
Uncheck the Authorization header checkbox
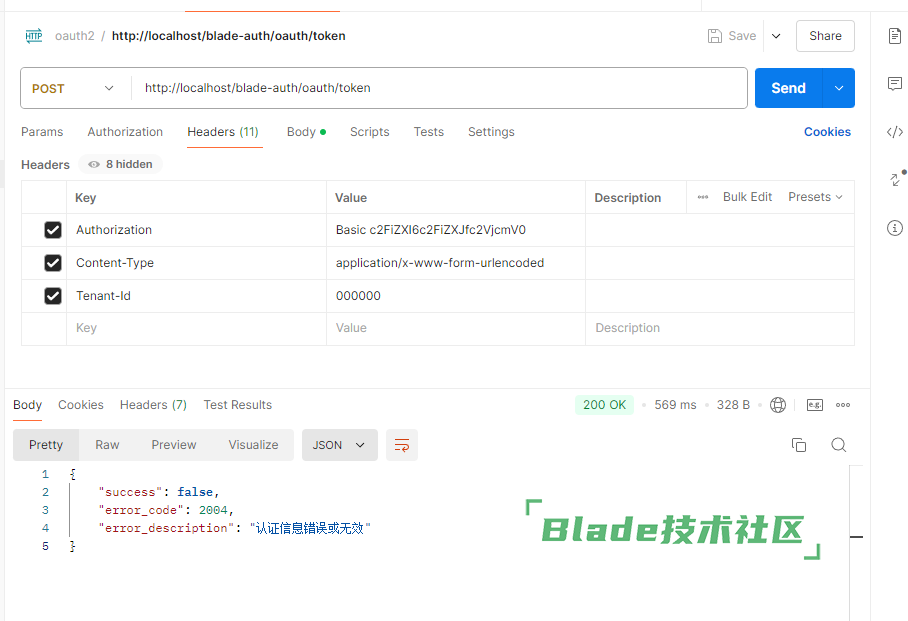pos(53,230)
